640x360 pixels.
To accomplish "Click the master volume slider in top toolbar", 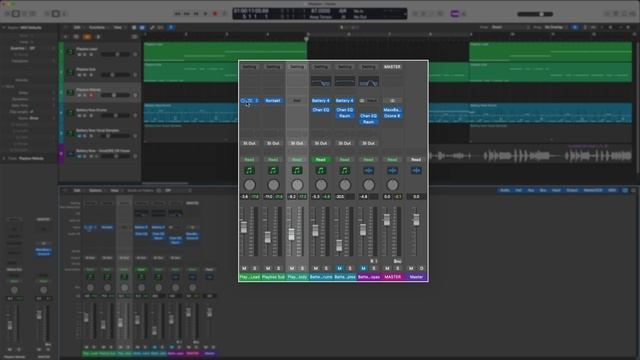I will tap(535, 14).
